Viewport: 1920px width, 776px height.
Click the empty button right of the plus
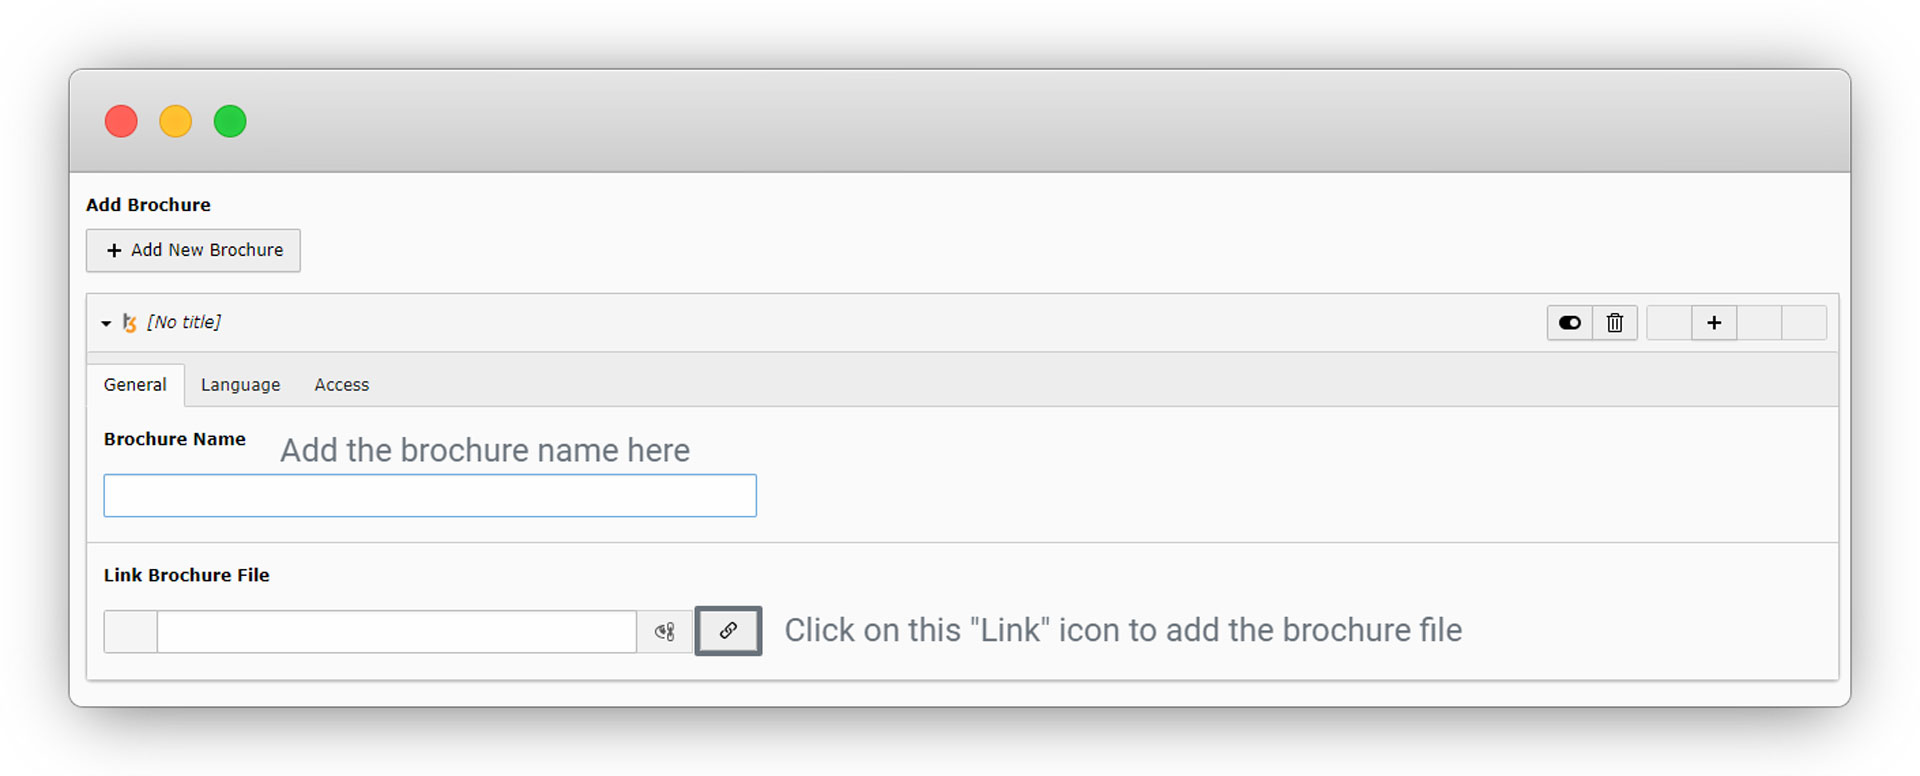click(x=1759, y=323)
